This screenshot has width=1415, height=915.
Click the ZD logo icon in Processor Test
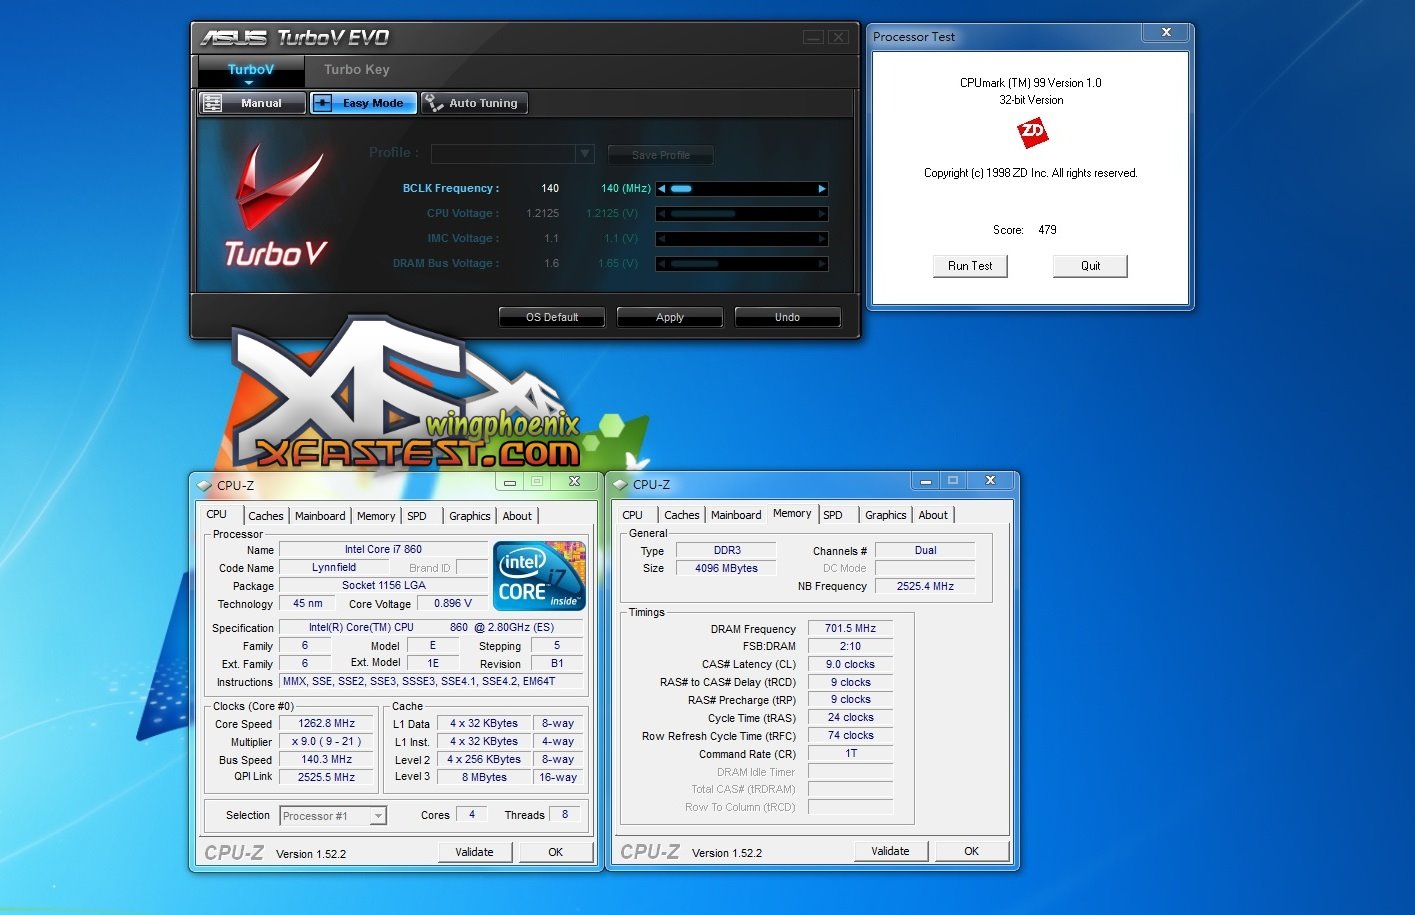click(1032, 132)
